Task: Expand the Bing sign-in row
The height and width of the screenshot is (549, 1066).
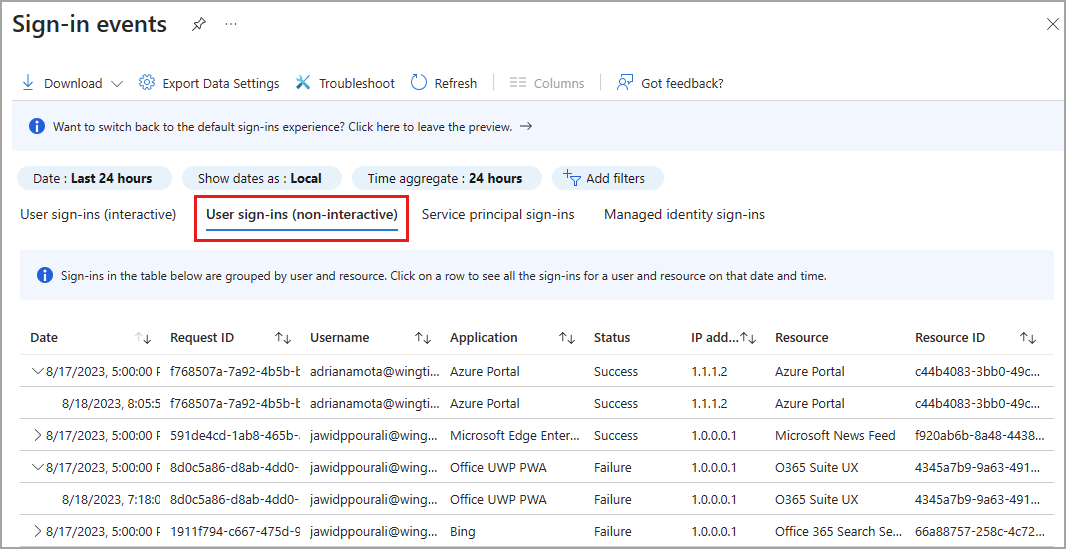Action: point(38,531)
